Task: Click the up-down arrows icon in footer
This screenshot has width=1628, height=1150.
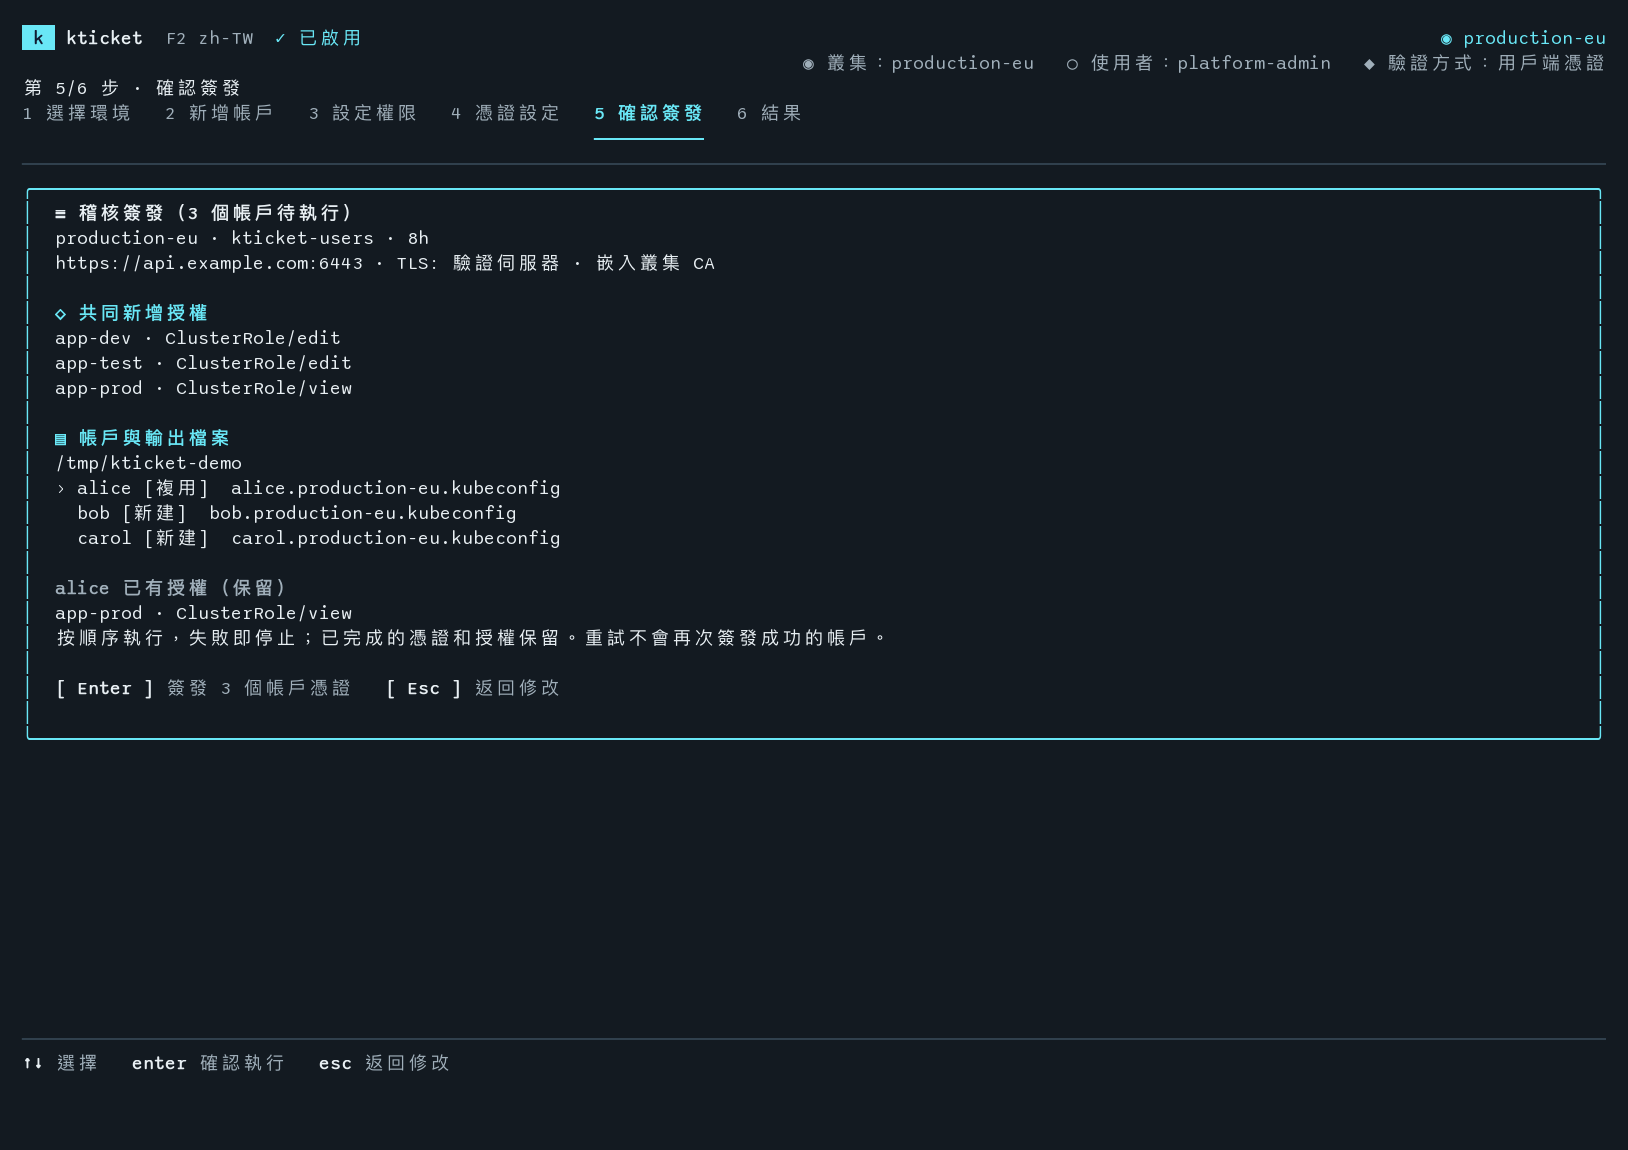Action: click(33, 1063)
